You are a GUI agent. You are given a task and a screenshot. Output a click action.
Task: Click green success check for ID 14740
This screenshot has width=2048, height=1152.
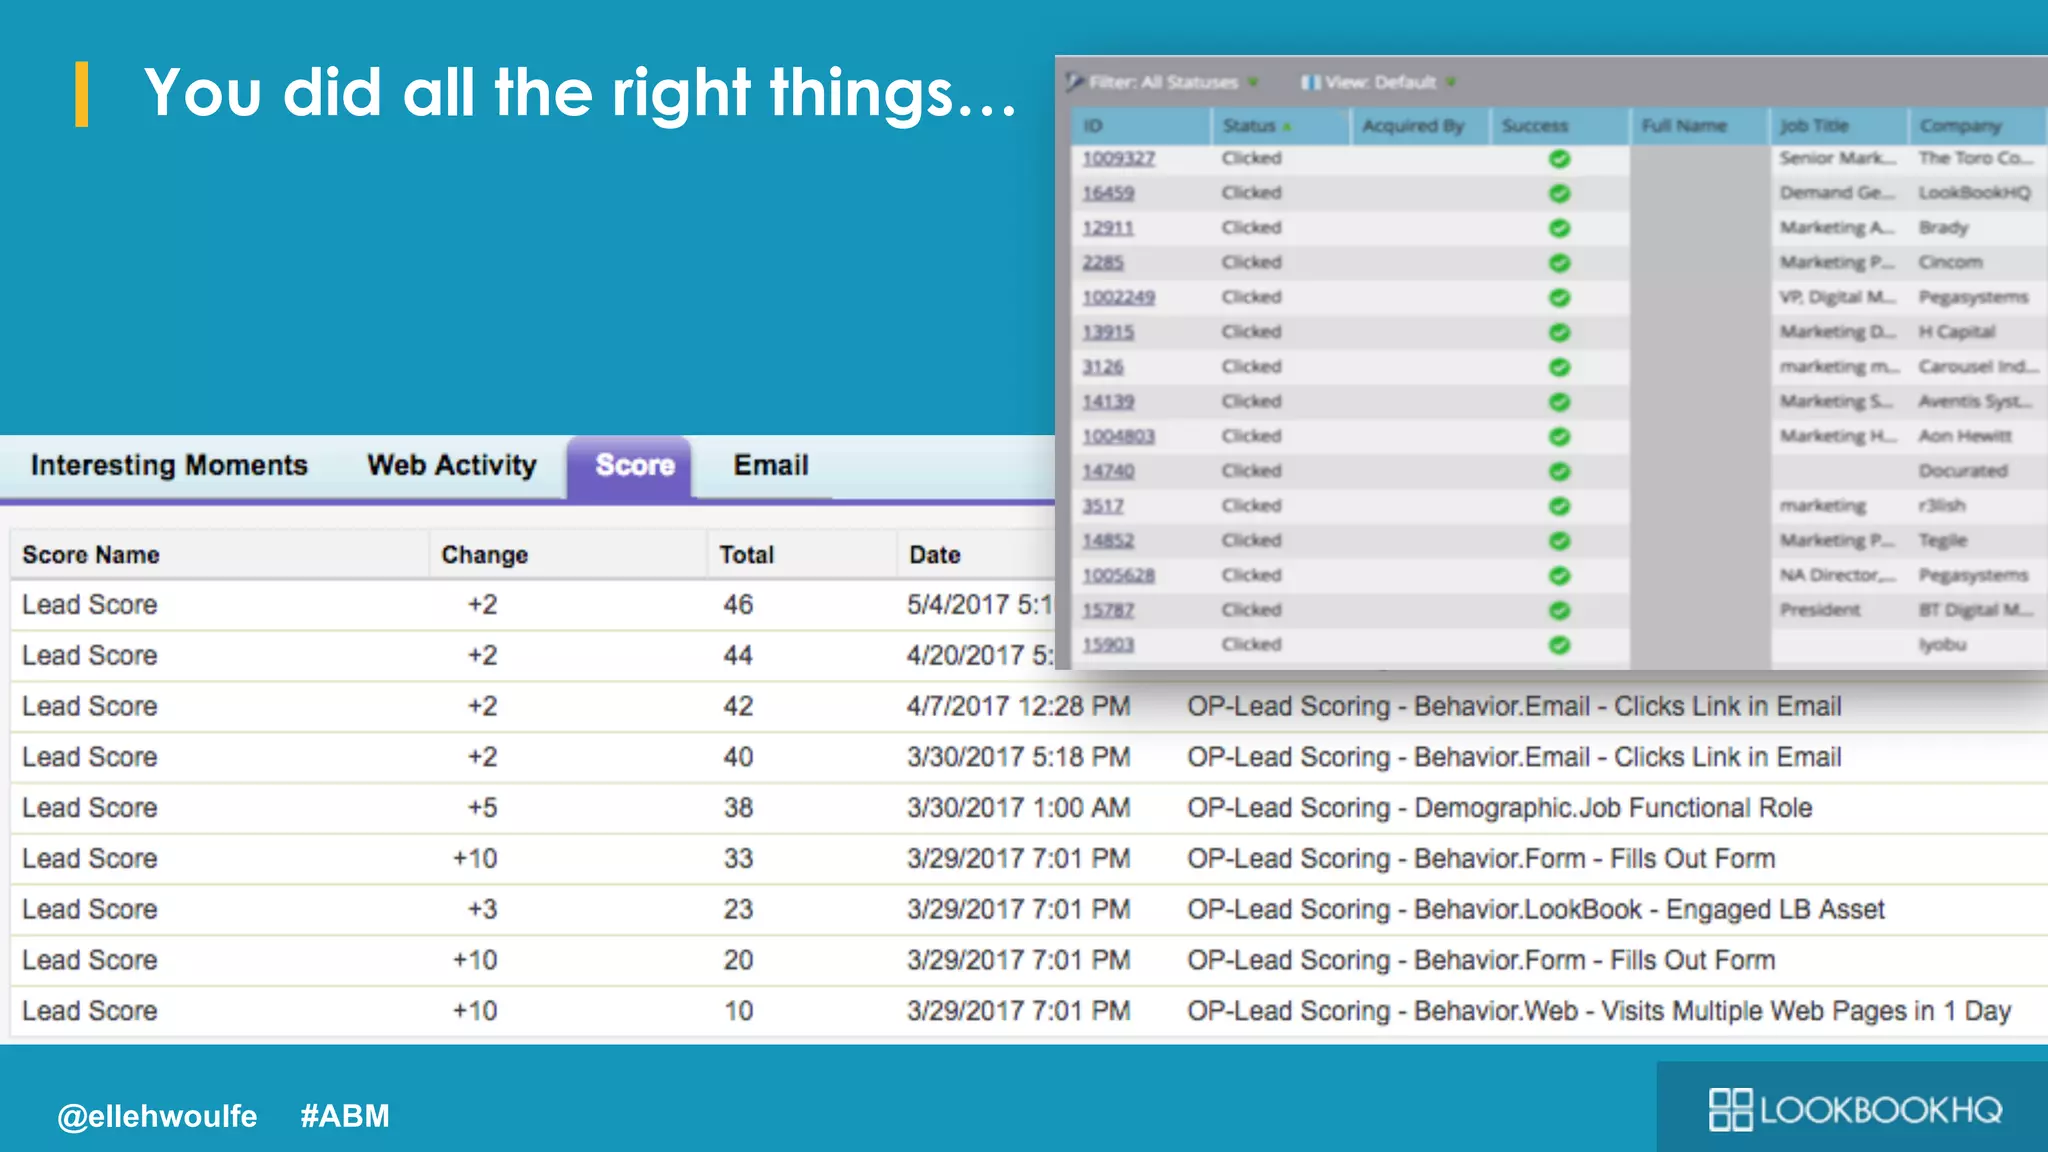click(x=1559, y=472)
